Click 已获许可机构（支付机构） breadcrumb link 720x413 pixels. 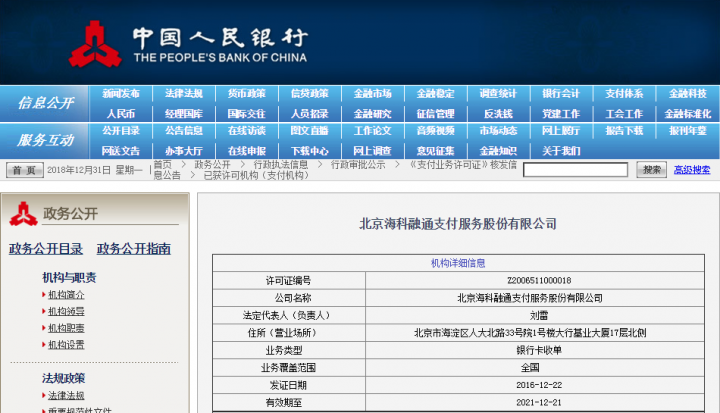(259, 175)
